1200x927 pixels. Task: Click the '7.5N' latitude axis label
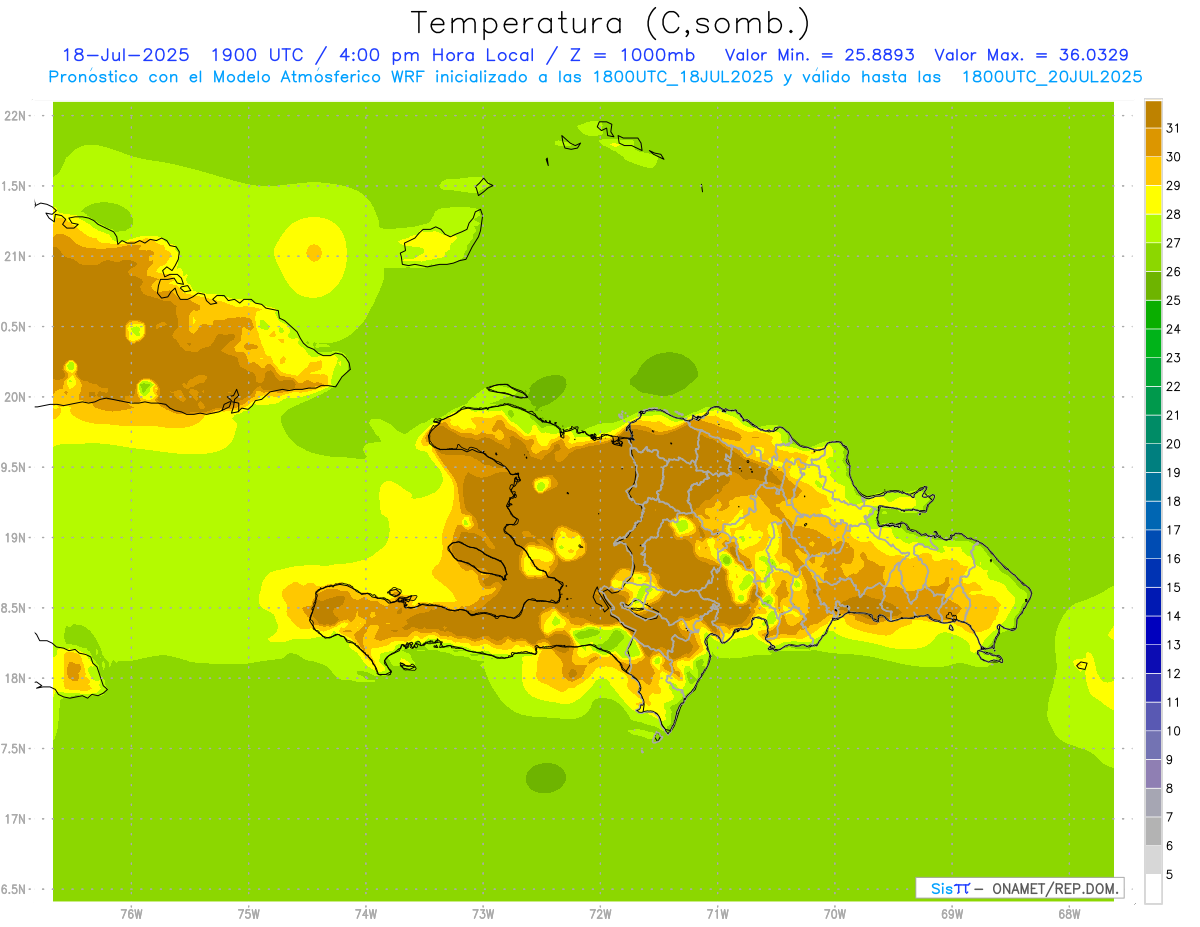tap(12, 749)
